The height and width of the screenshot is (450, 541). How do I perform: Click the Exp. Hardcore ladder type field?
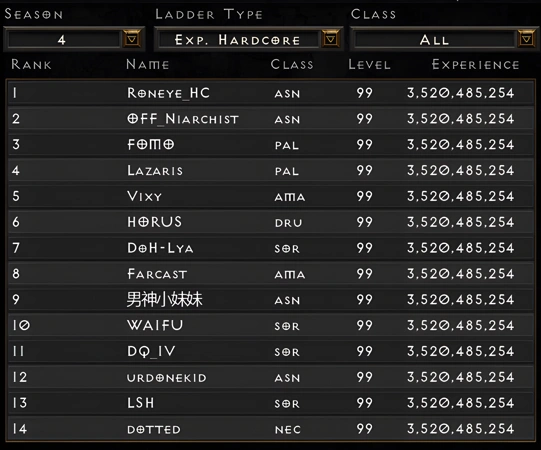pyautogui.click(x=238, y=40)
